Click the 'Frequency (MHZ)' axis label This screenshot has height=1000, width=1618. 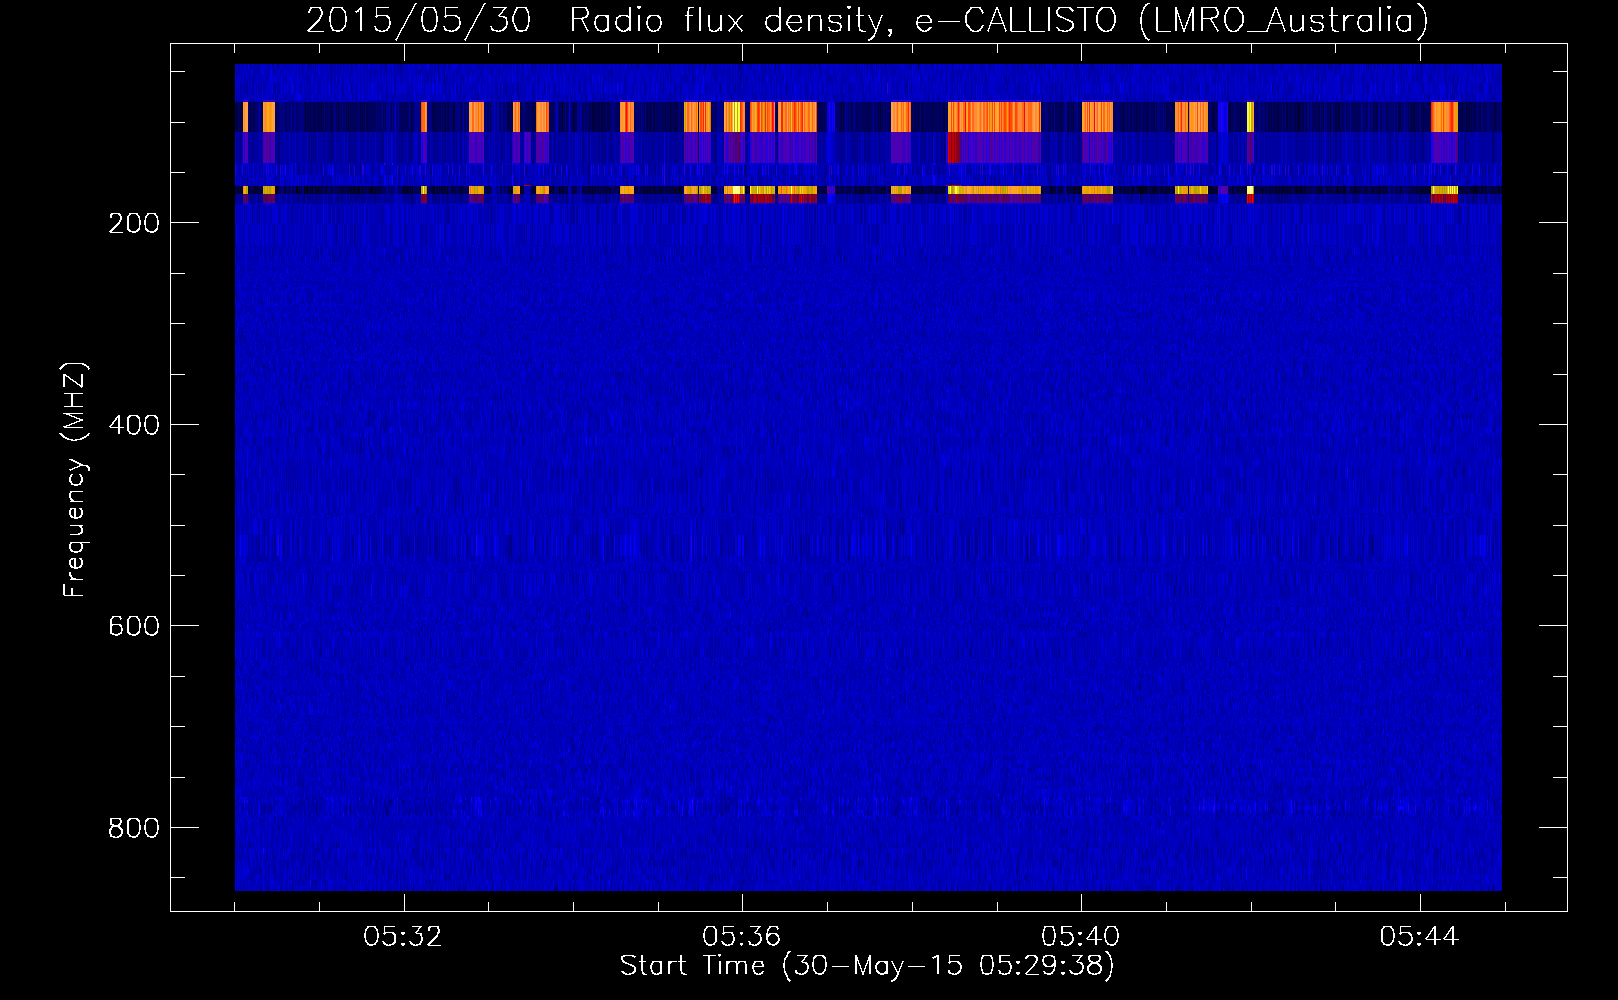click(x=75, y=480)
